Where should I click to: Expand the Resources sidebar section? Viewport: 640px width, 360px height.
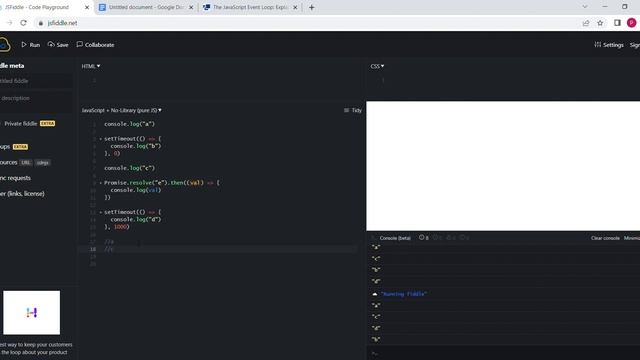tap(9, 162)
